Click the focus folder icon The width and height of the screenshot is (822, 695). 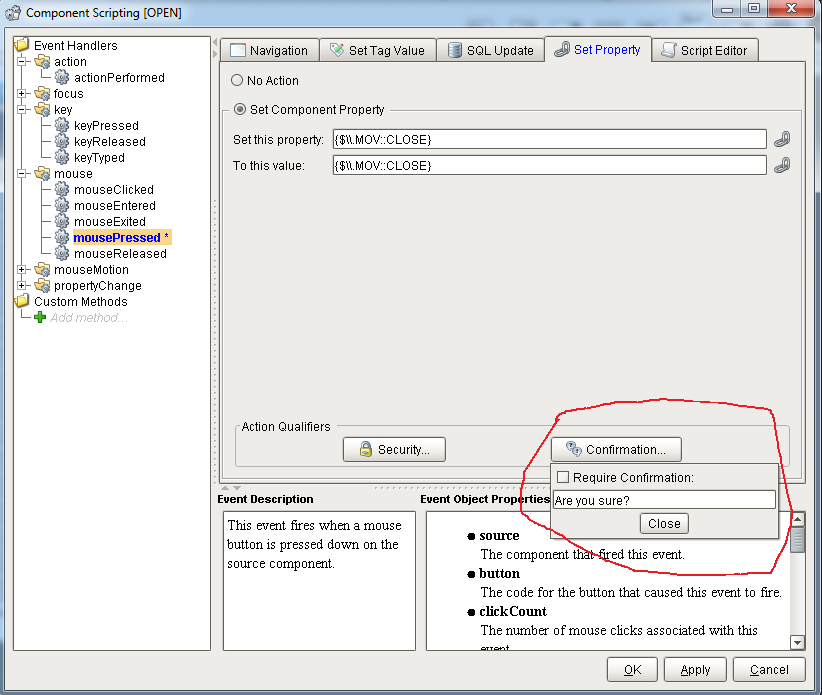(x=42, y=93)
